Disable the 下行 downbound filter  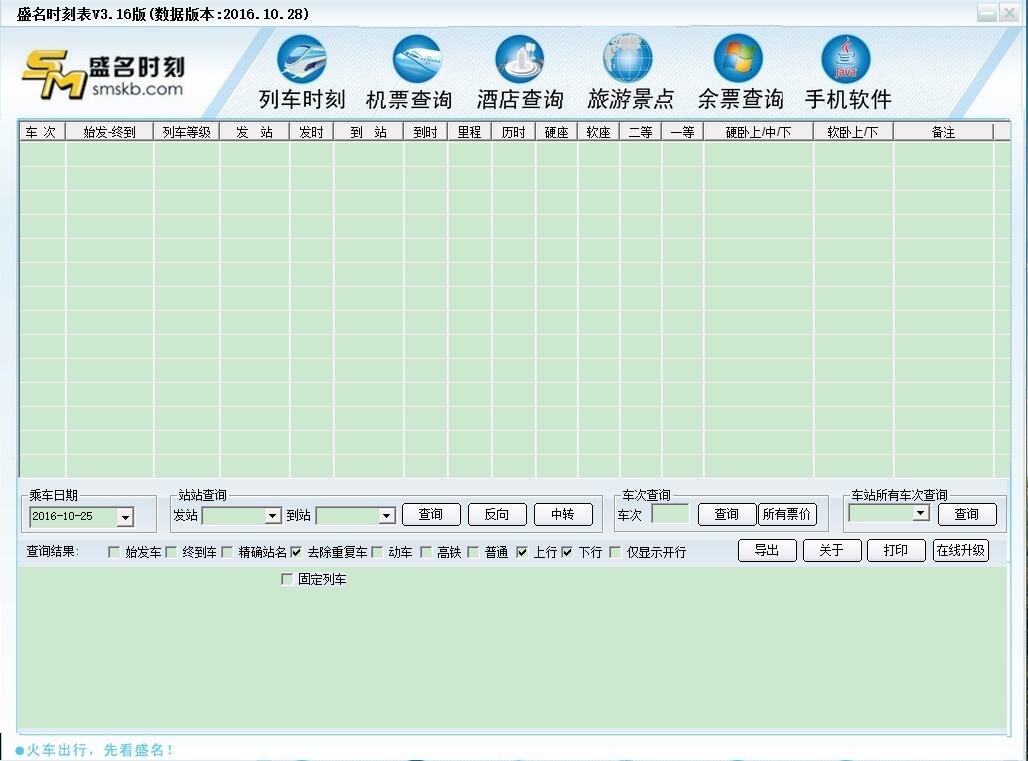(x=567, y=551)
